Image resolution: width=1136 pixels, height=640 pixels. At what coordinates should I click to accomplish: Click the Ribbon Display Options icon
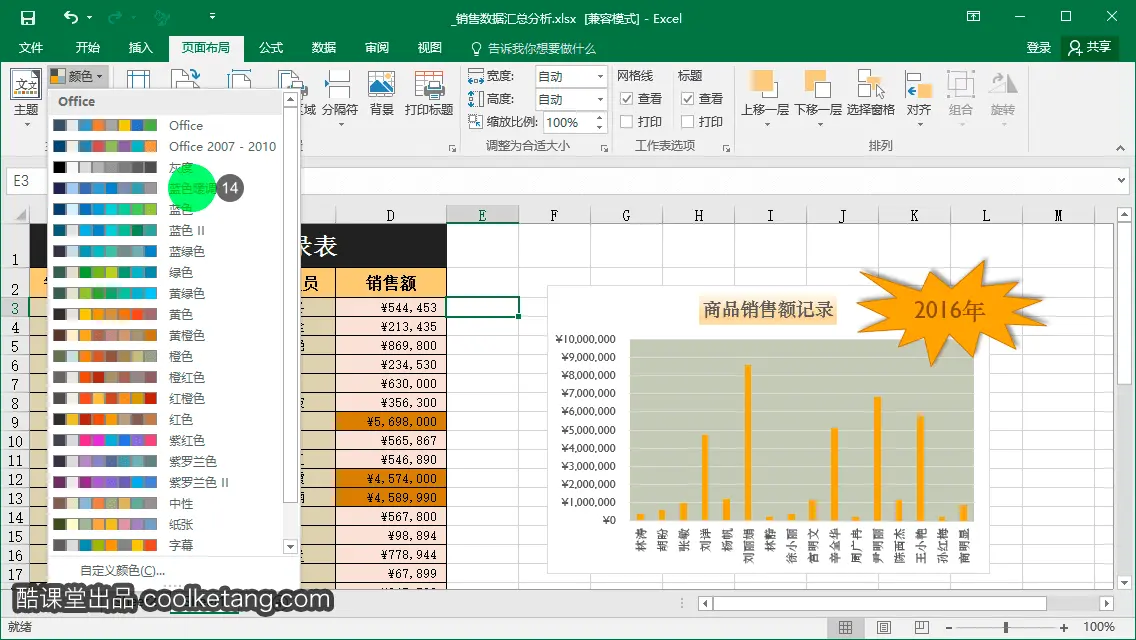(x=973, y=17)
